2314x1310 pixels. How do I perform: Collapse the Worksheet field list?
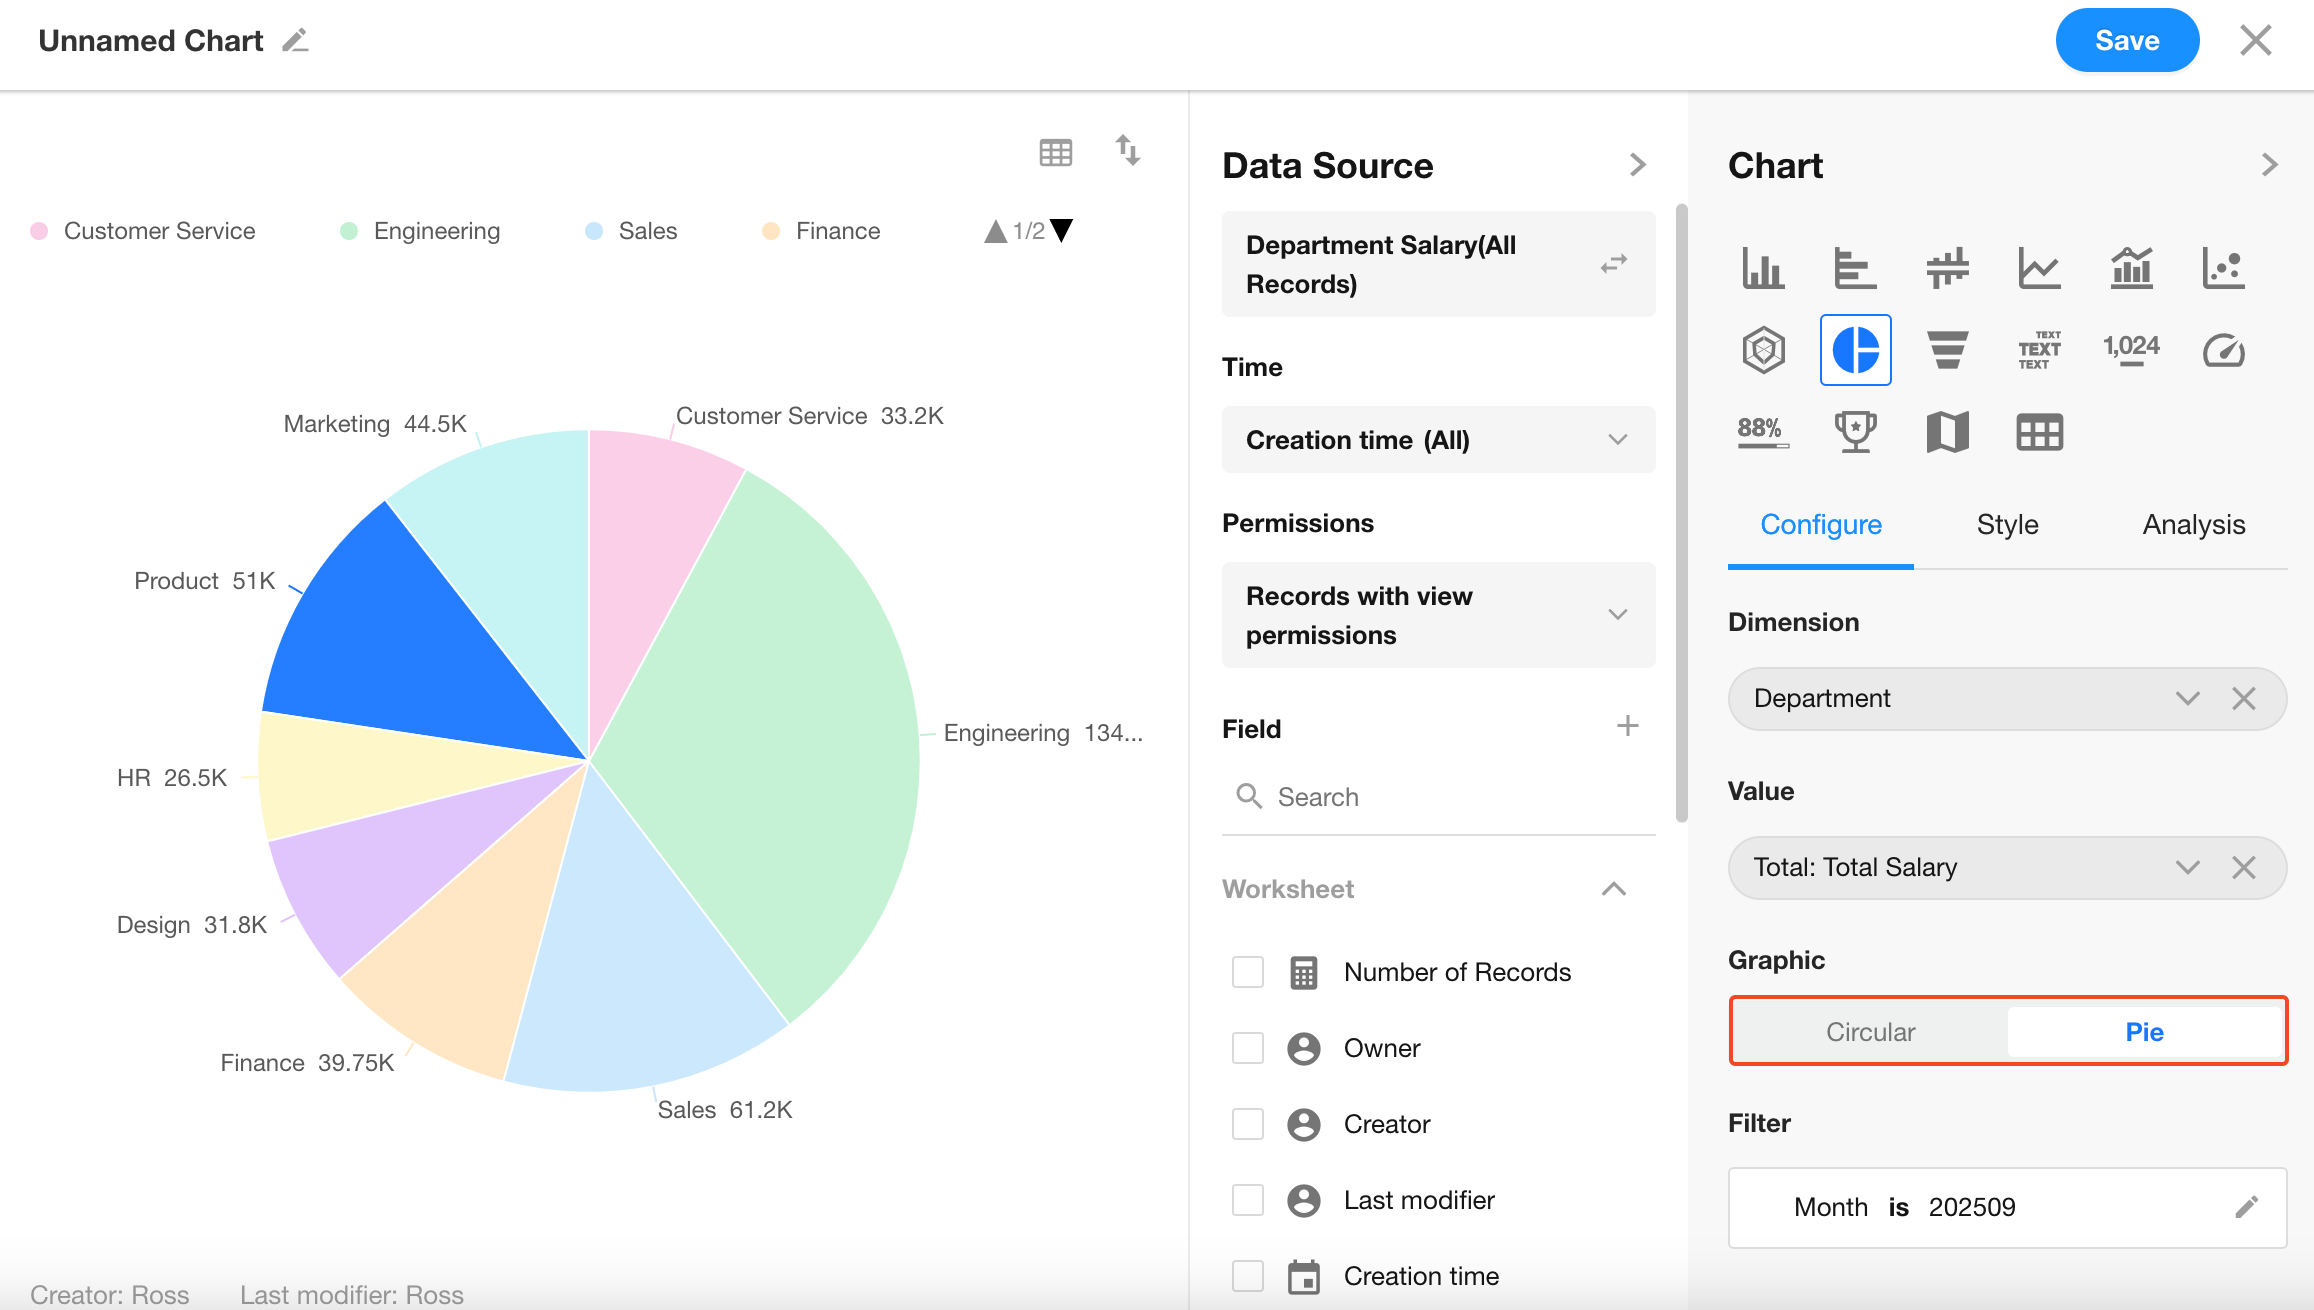(1613, 889)
